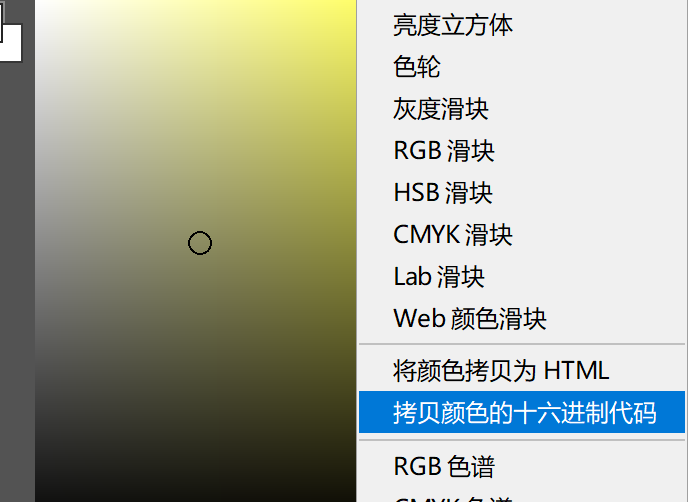Viewport: 688px width, 502px height.
Task: Pick pure white in the color field corner
Action: click(x=39, y=4)
